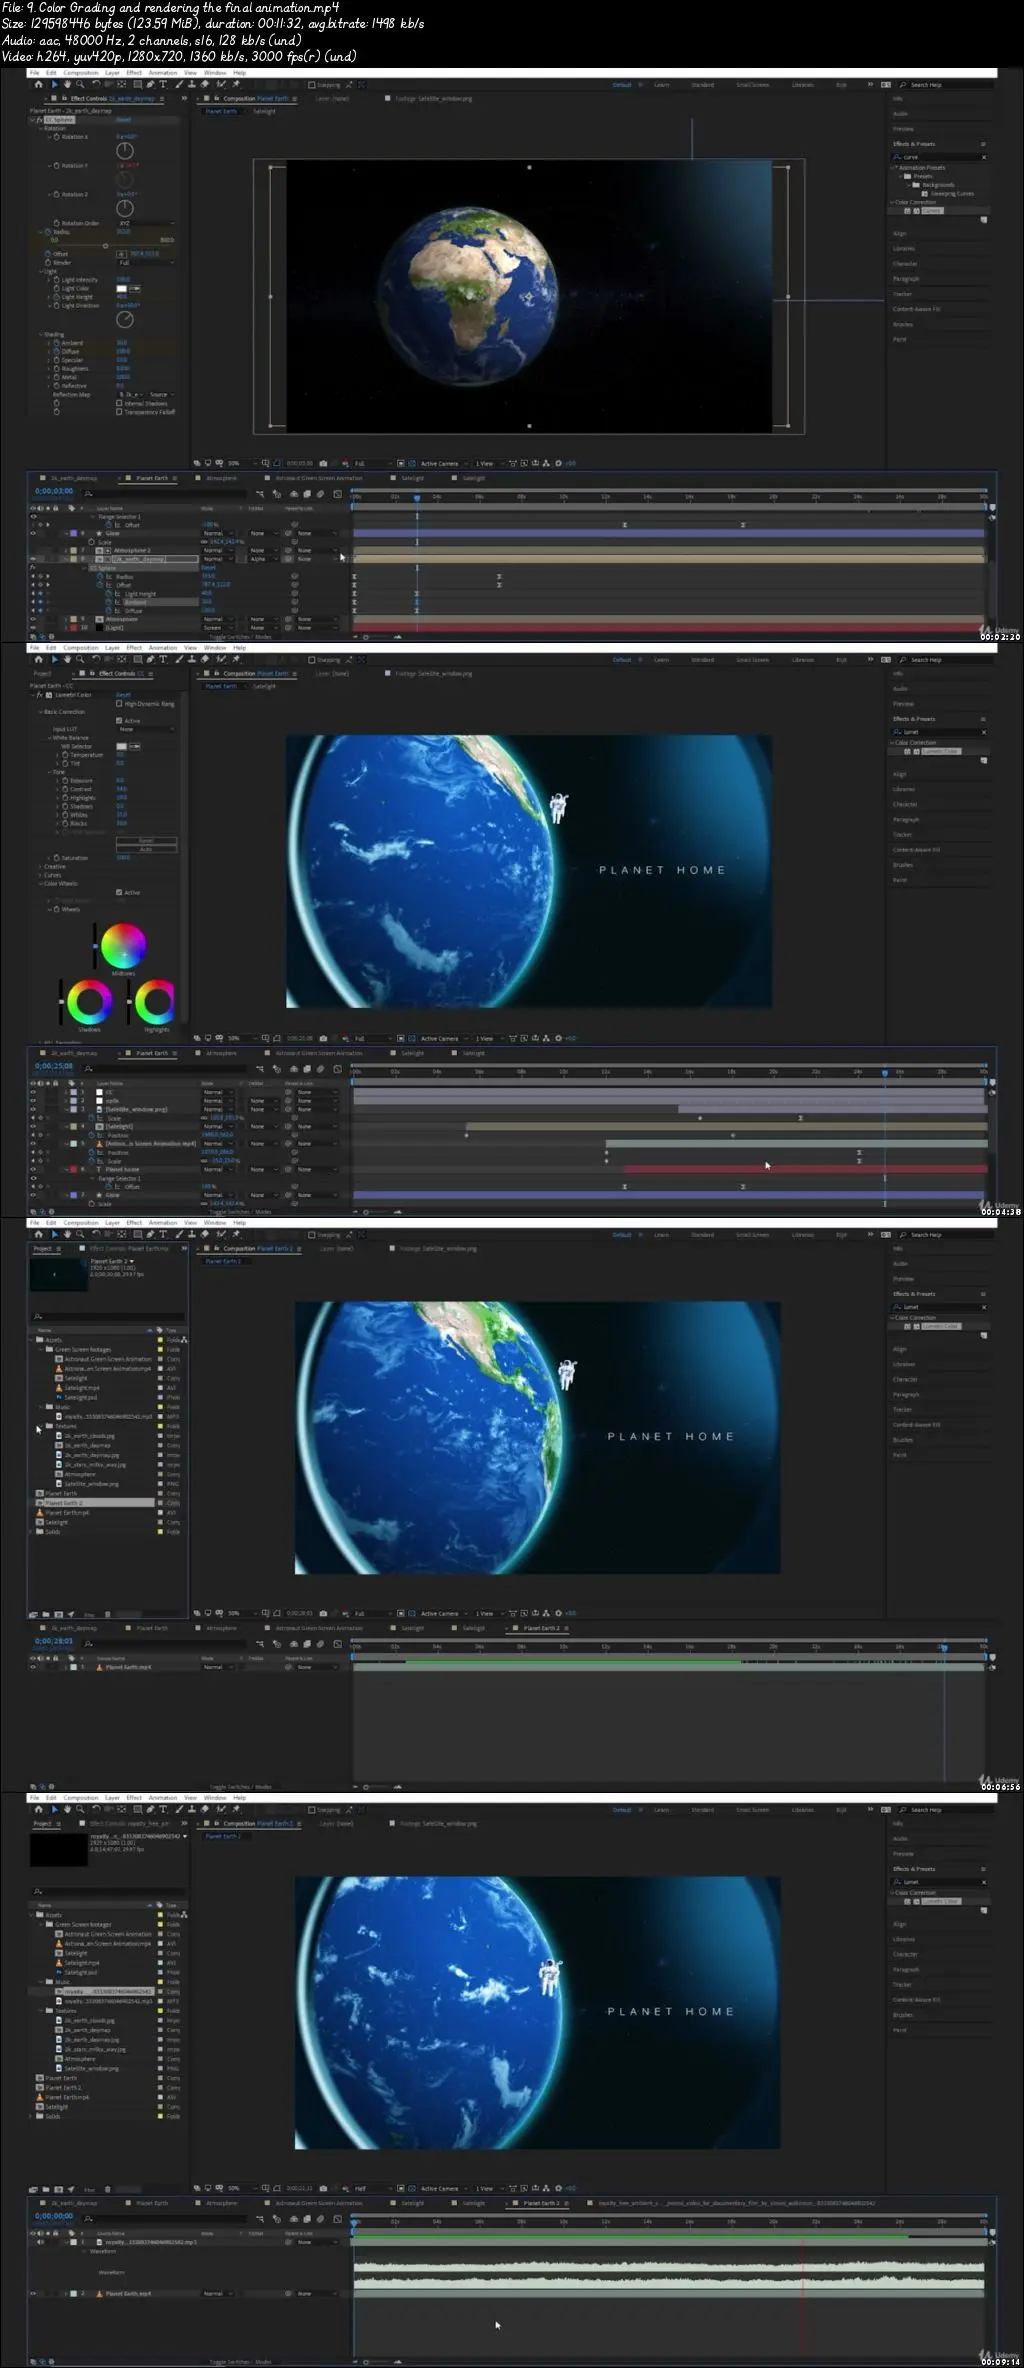Mute the royalty mp3 layer audio, 0:09:14 timeline
The image size is (1024, 2368).
40,2242
